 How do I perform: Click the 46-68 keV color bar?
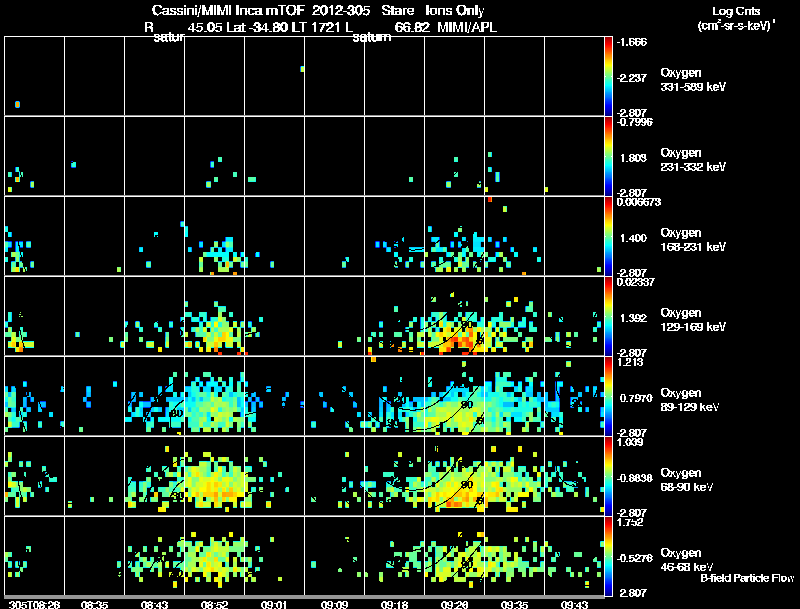(x=608, y=556)
